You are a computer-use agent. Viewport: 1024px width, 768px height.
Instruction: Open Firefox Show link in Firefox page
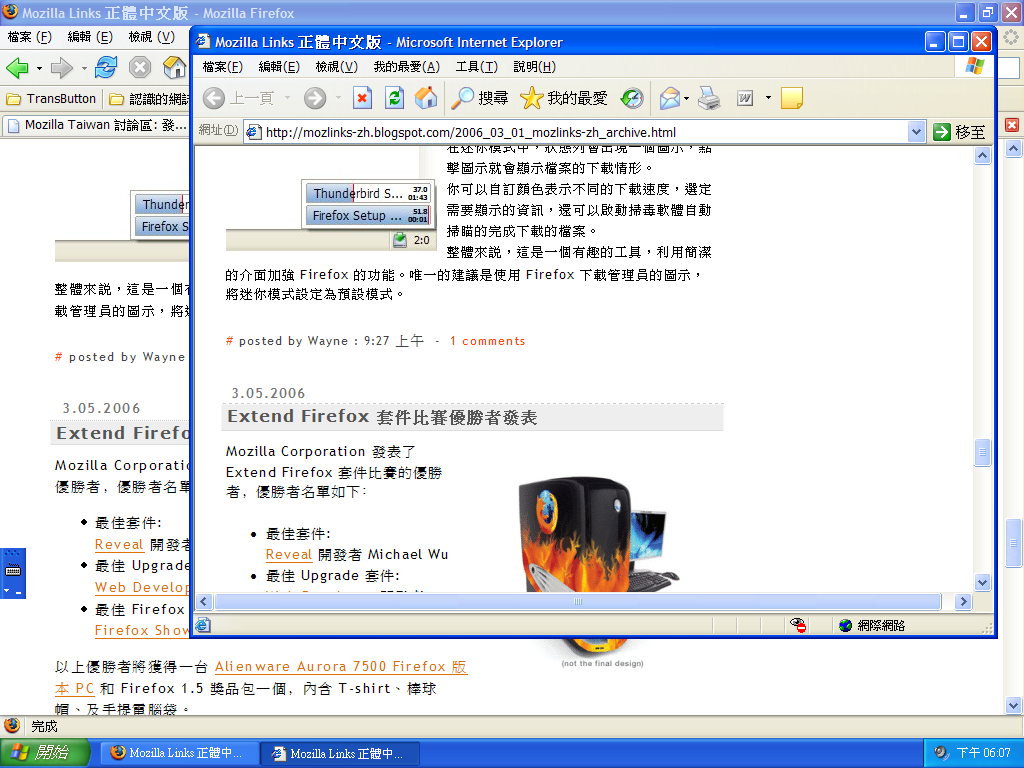click(142, 630)
